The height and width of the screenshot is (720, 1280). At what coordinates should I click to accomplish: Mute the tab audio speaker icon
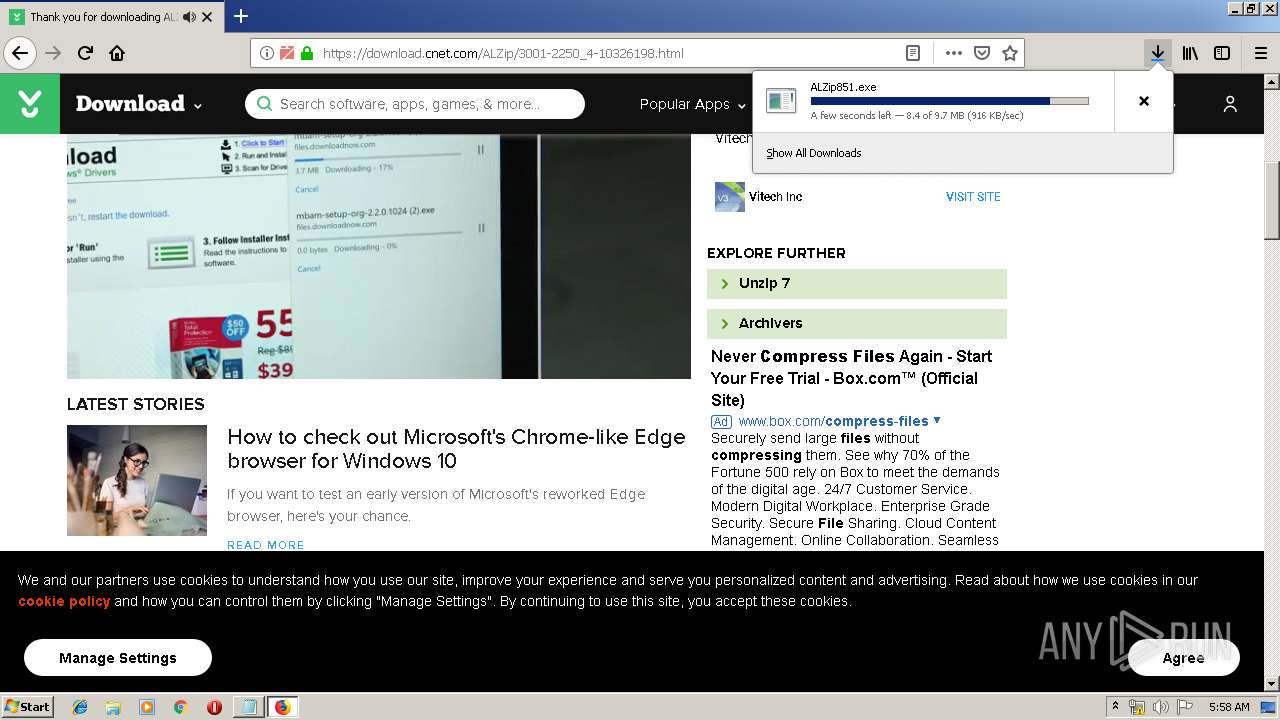tap(190, 17)
